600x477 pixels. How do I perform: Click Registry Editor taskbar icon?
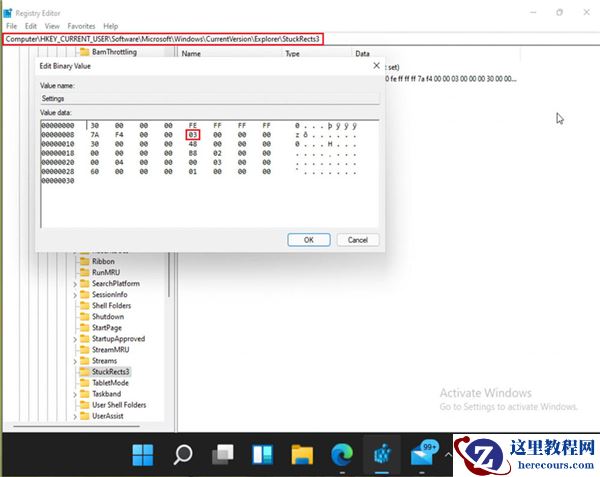382,454
